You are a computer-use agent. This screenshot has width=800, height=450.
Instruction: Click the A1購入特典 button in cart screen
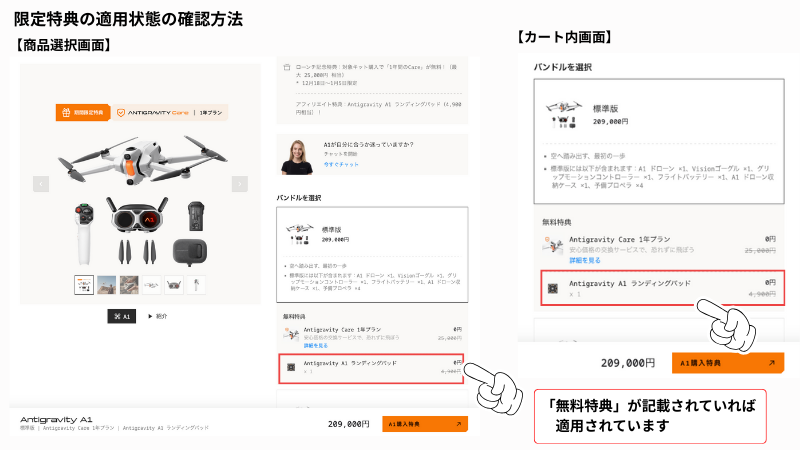pos(728,363)
